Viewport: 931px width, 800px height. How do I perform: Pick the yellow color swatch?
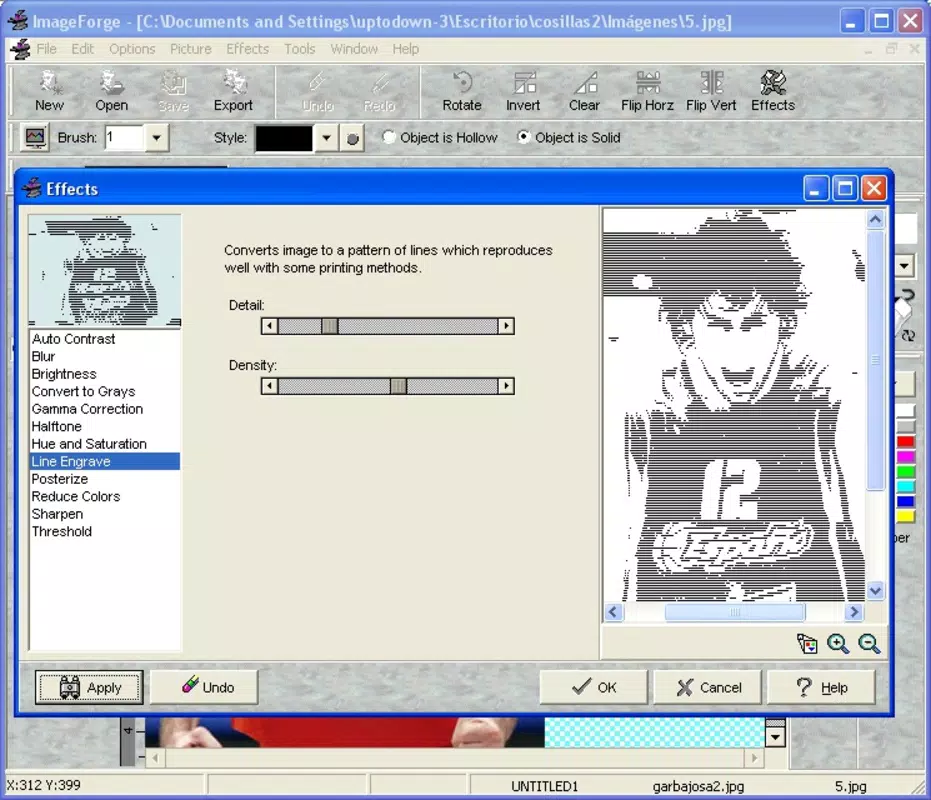(905, 516)
